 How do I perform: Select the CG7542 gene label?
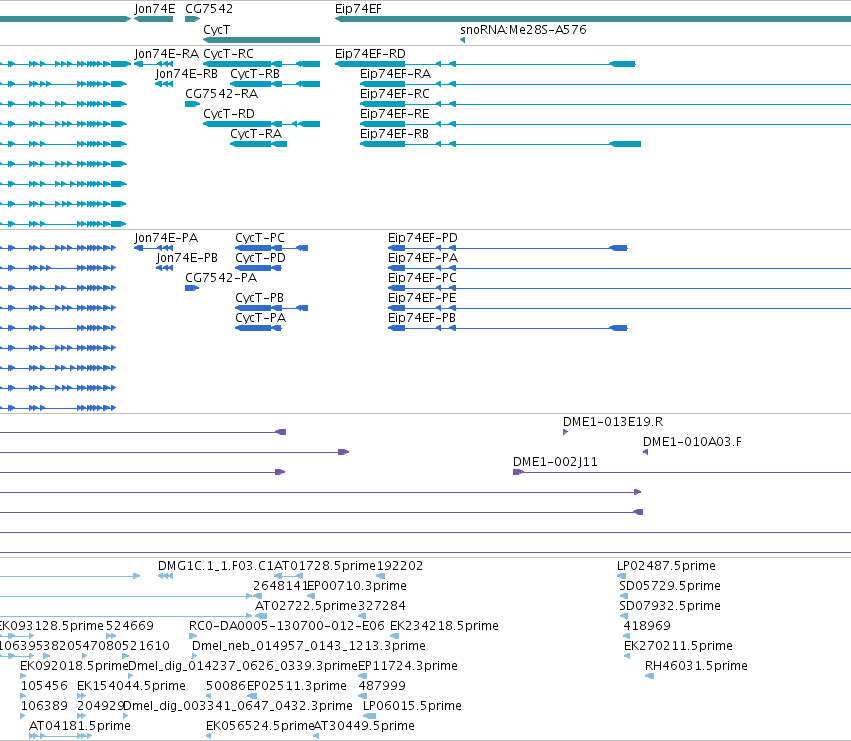pyautogui.click(x=209, y=9)
